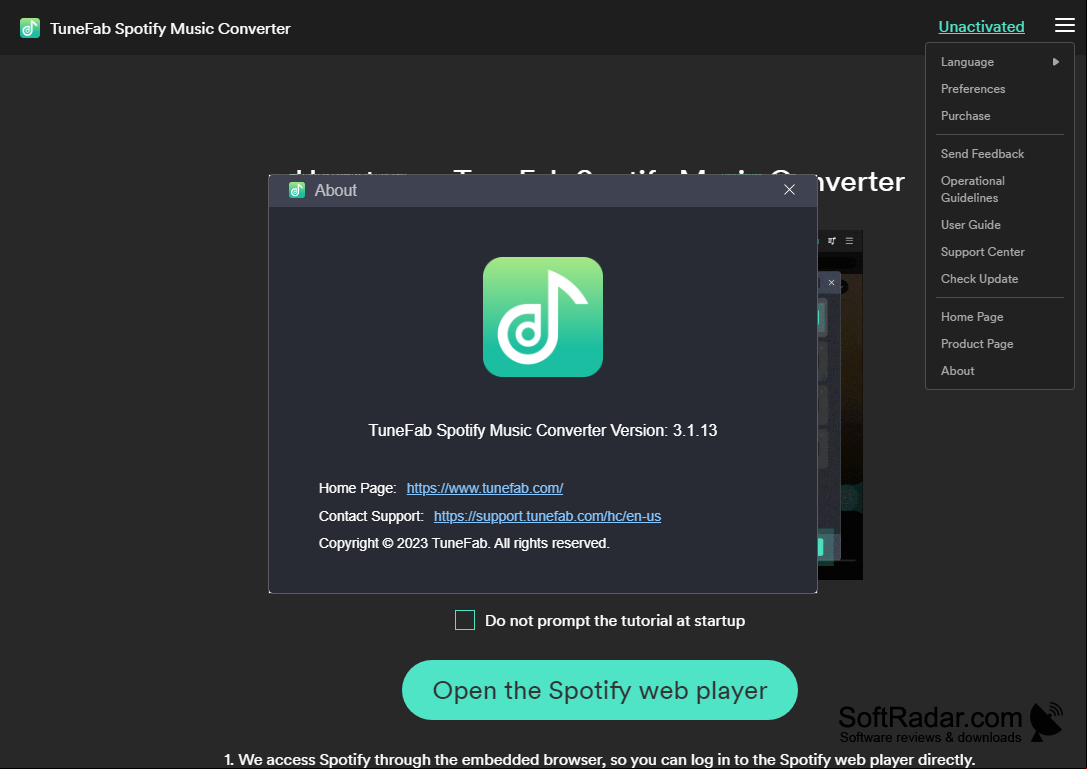Click the version 3.1.13 text

[542, 431]
